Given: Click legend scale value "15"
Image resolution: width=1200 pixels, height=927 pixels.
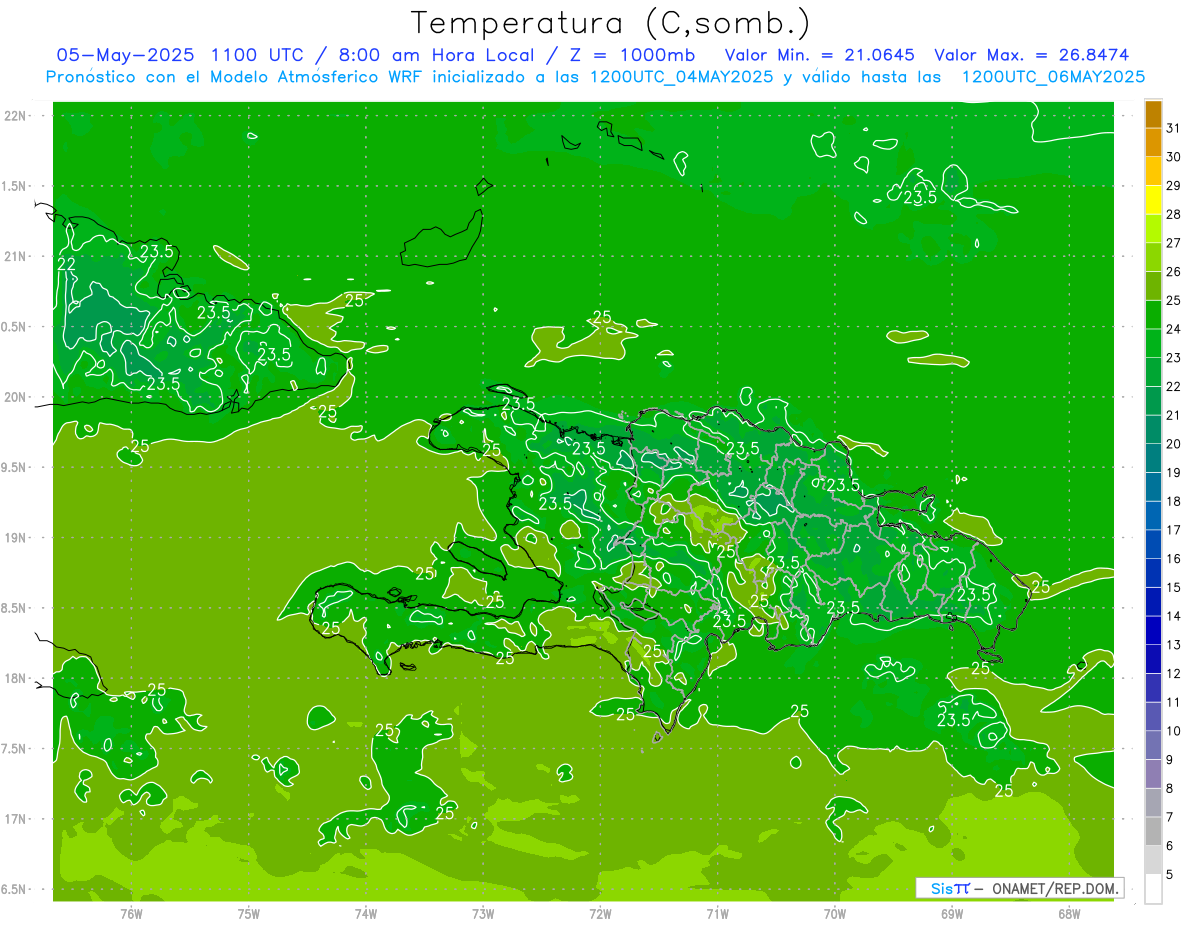Looking at the screenshot, I should tap(1173, 587).
